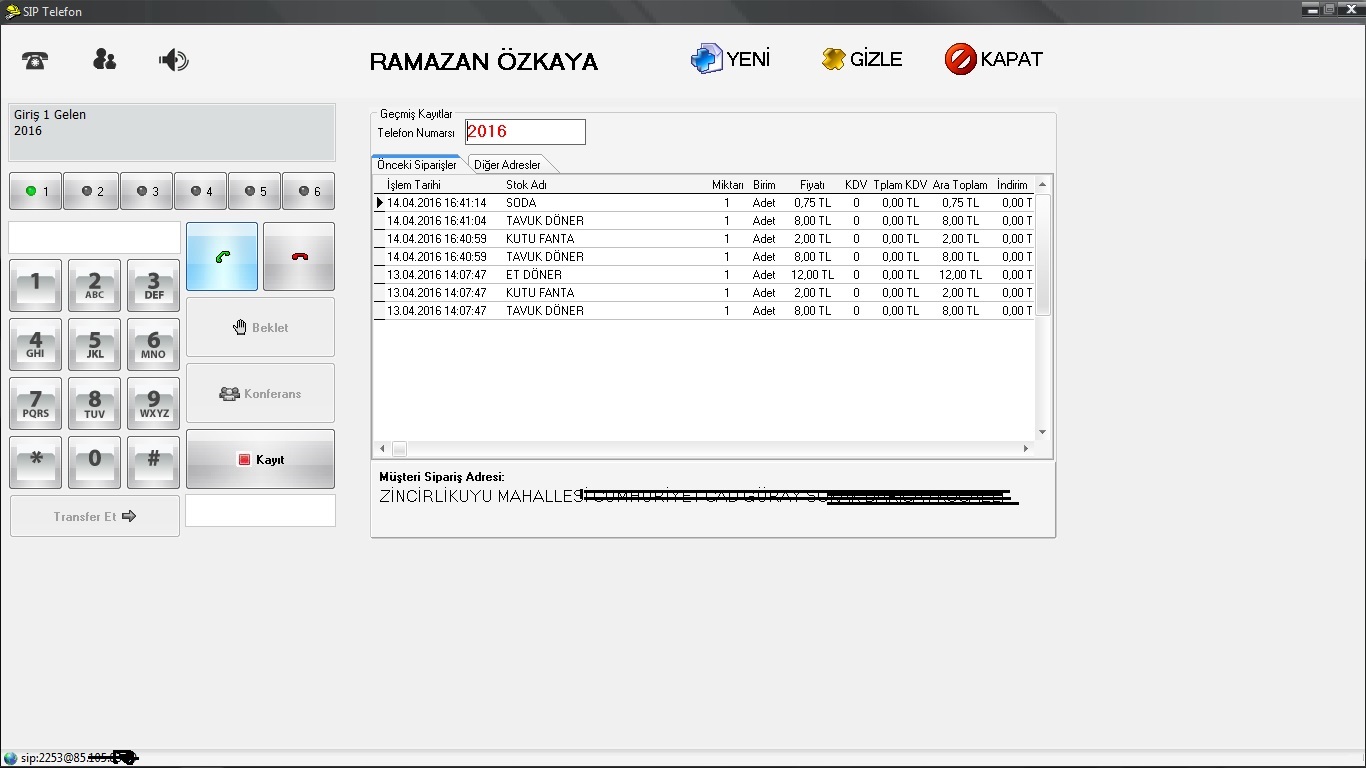Select line 1 indicator button
The height and width of the screenshot is (768, 1366).
tap(36, 191)
